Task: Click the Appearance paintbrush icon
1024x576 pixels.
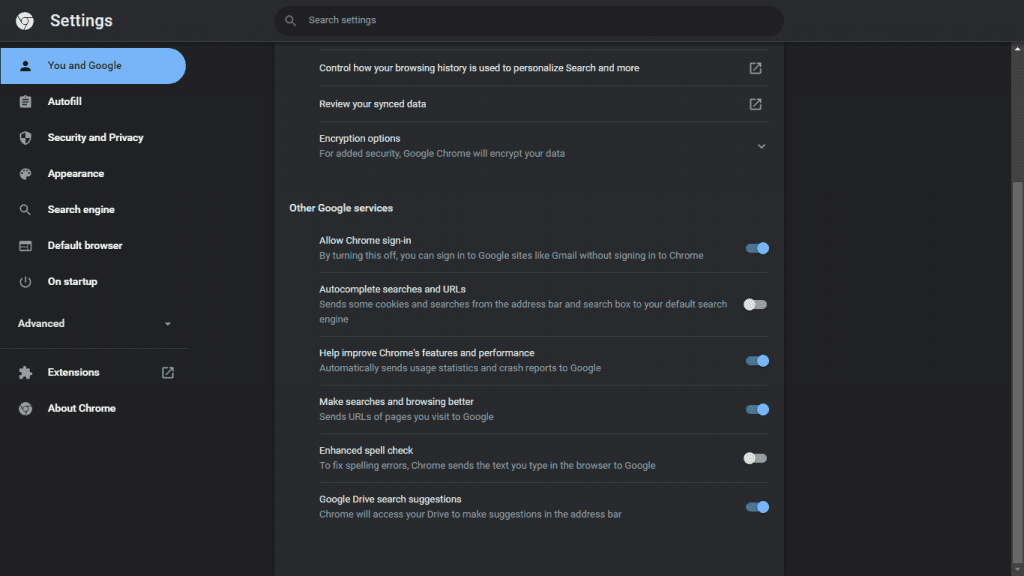Action: (25, 173)
